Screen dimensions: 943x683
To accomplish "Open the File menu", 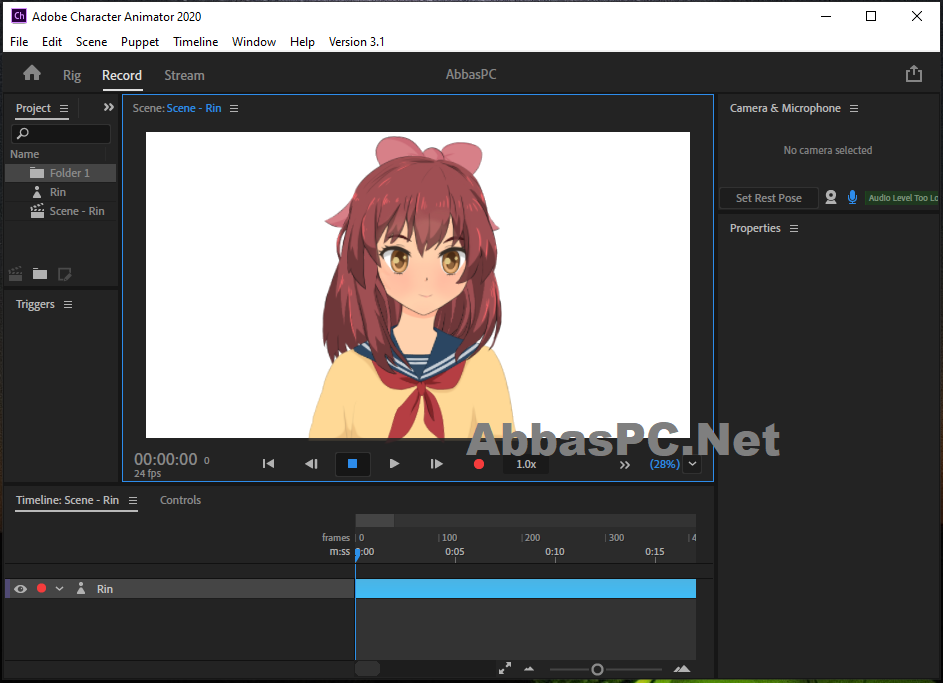I will (19, 41).
